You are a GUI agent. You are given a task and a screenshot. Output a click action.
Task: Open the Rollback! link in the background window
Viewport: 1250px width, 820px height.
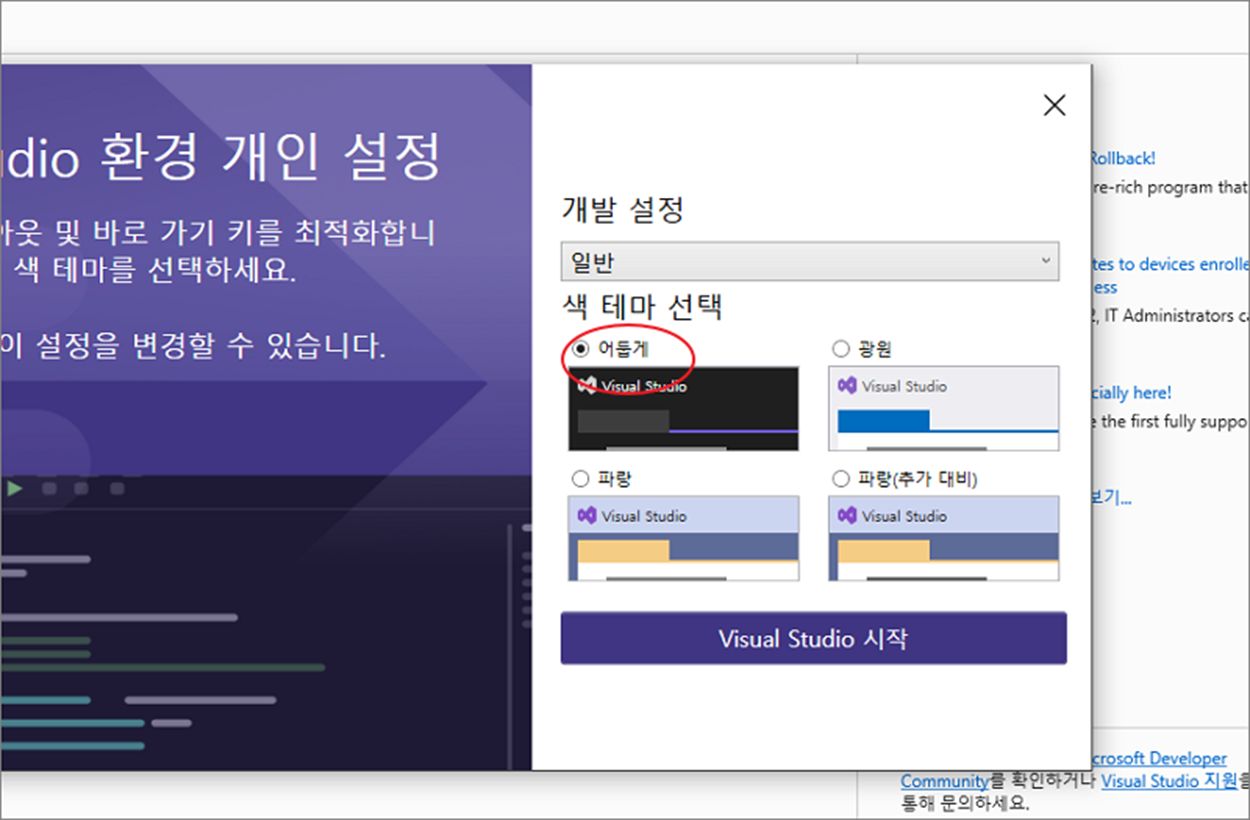1122,158
